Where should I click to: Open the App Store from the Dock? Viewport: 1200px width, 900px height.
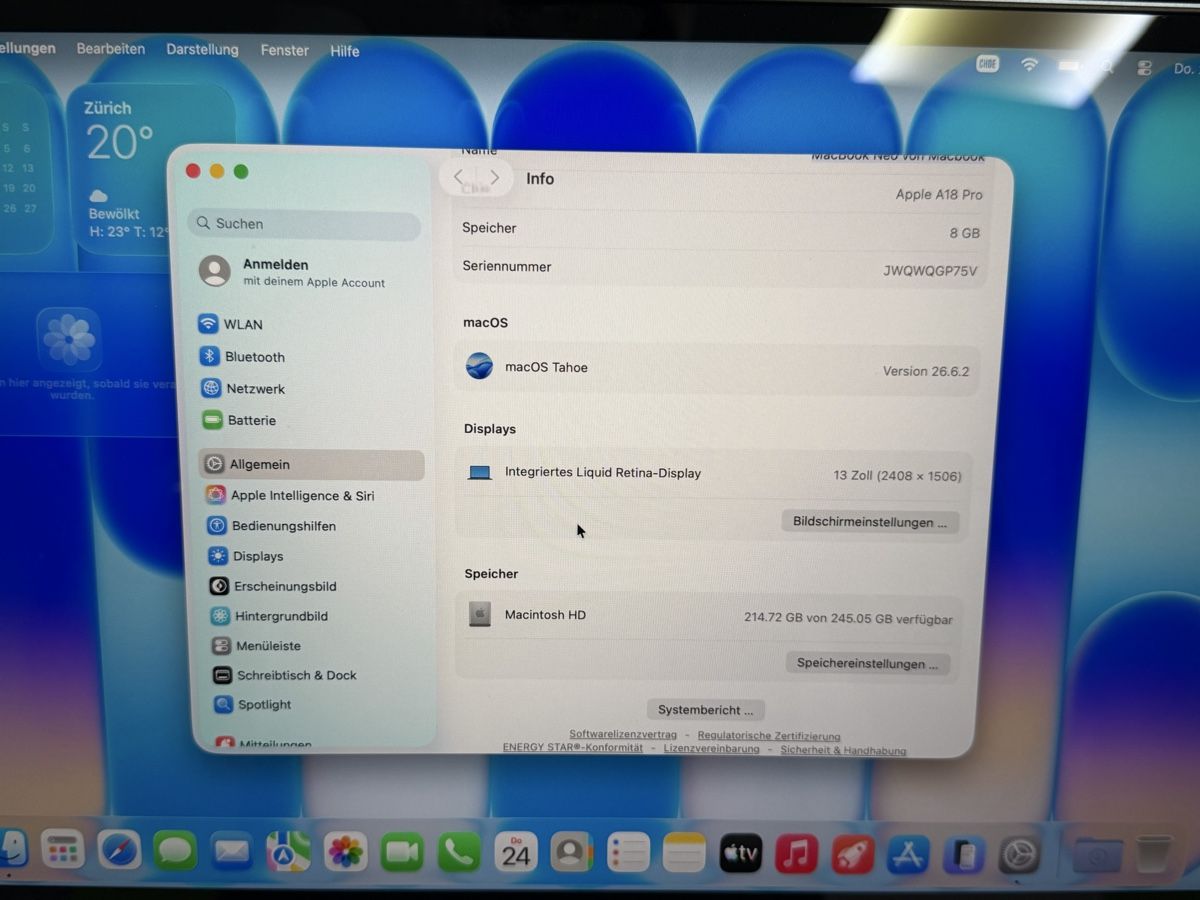[909, 855]
